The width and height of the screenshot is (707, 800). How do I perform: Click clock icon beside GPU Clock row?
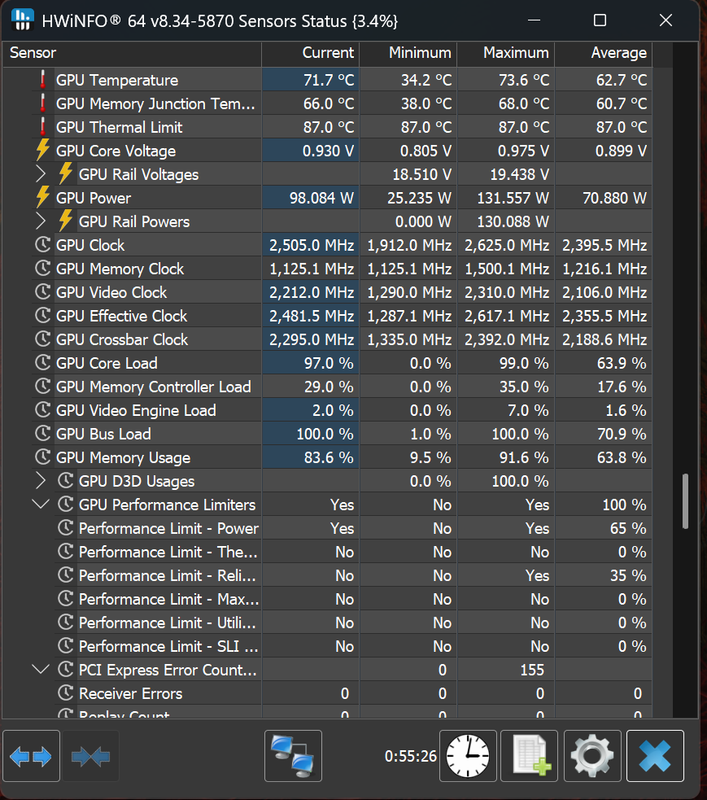click(x=43, y=244)
